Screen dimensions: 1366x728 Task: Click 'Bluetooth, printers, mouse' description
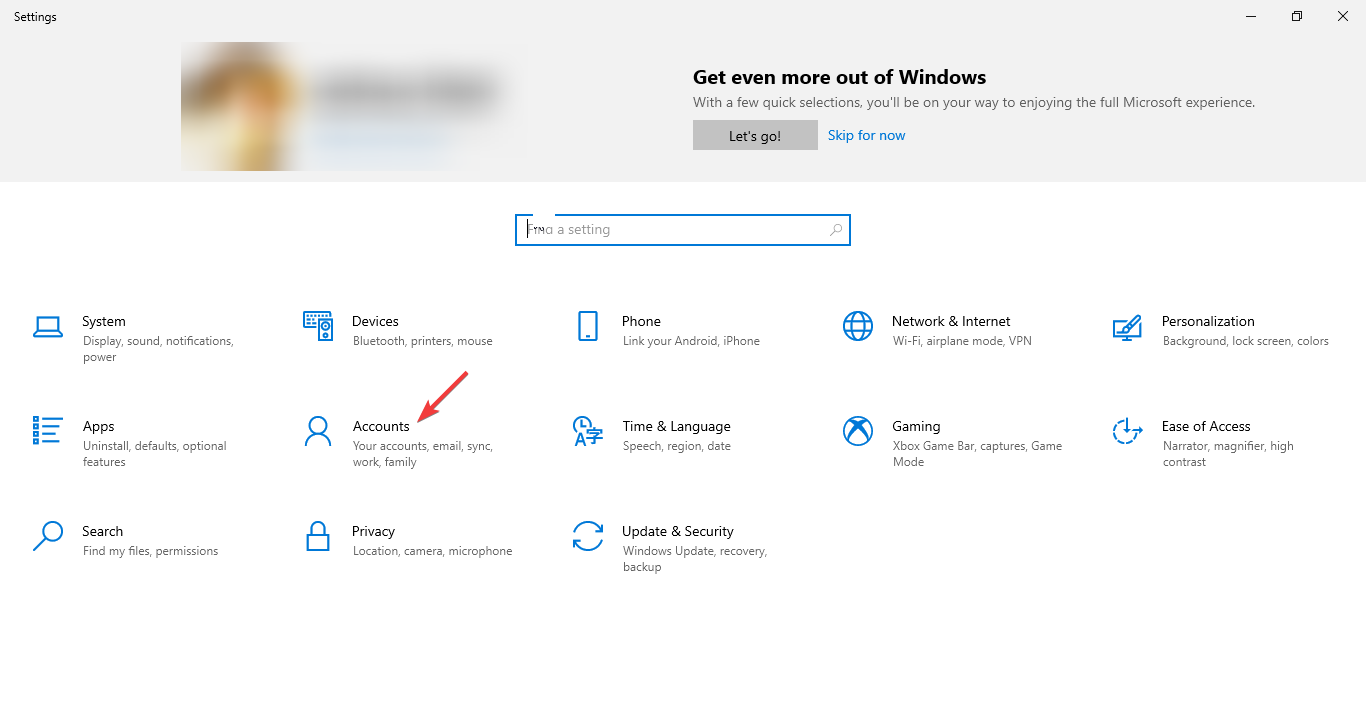click(x=423, y=341)
